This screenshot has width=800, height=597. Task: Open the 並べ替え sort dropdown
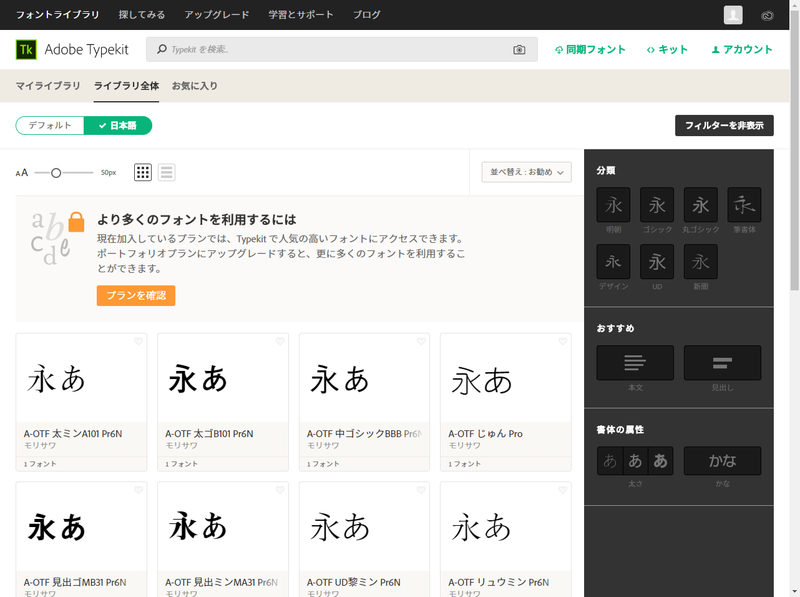click(x=526, y=171)
